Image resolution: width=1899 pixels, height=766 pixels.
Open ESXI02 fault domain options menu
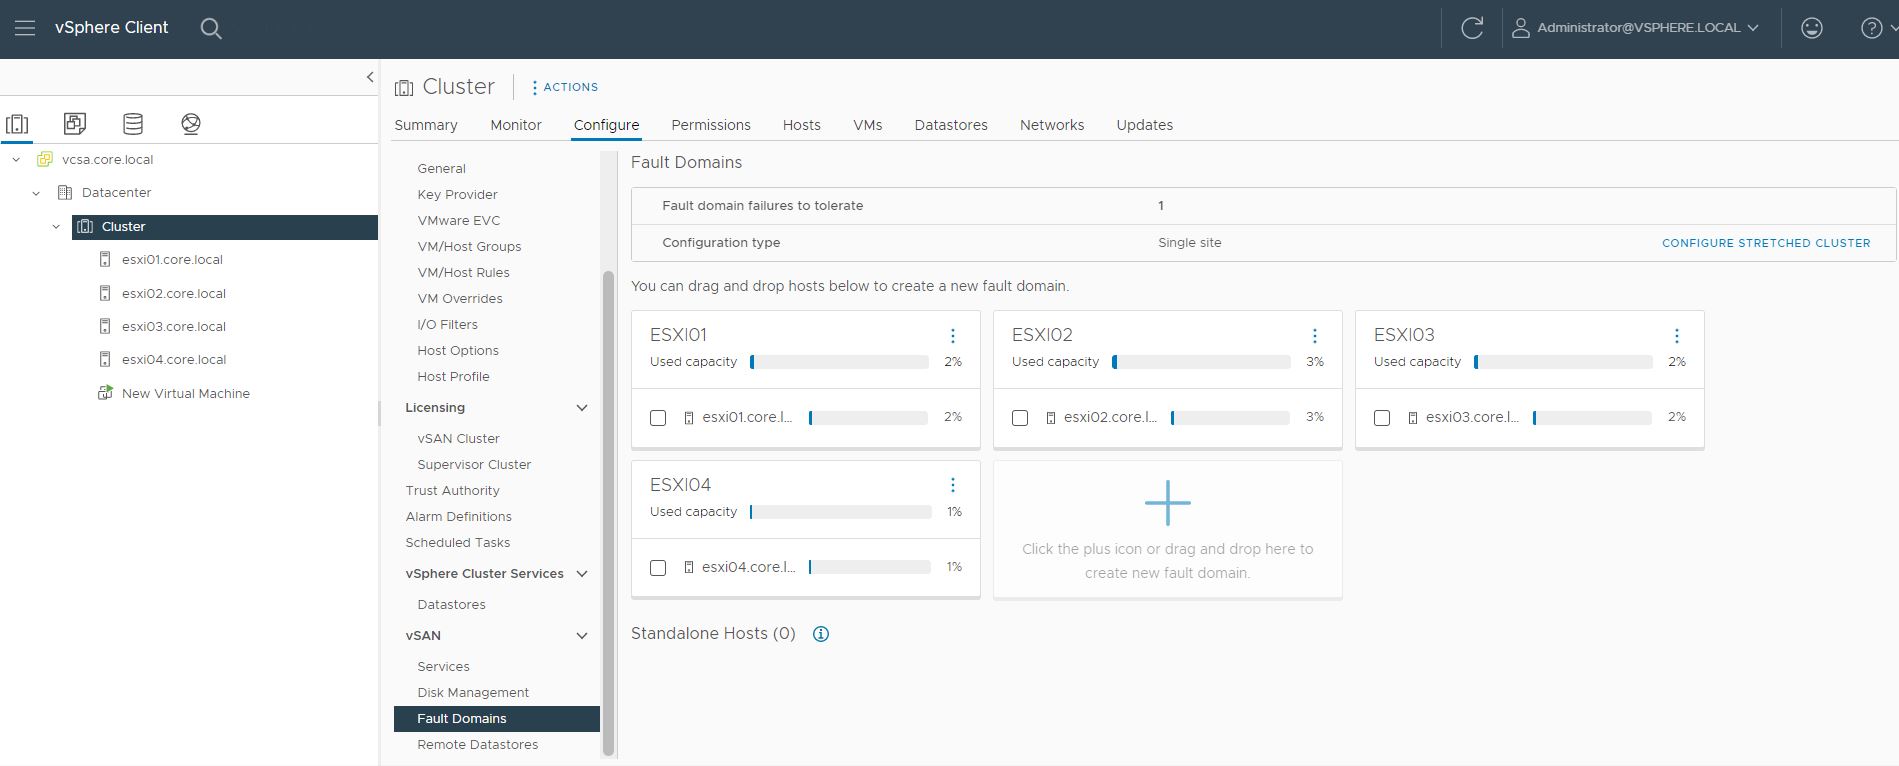click(1315, 336)
